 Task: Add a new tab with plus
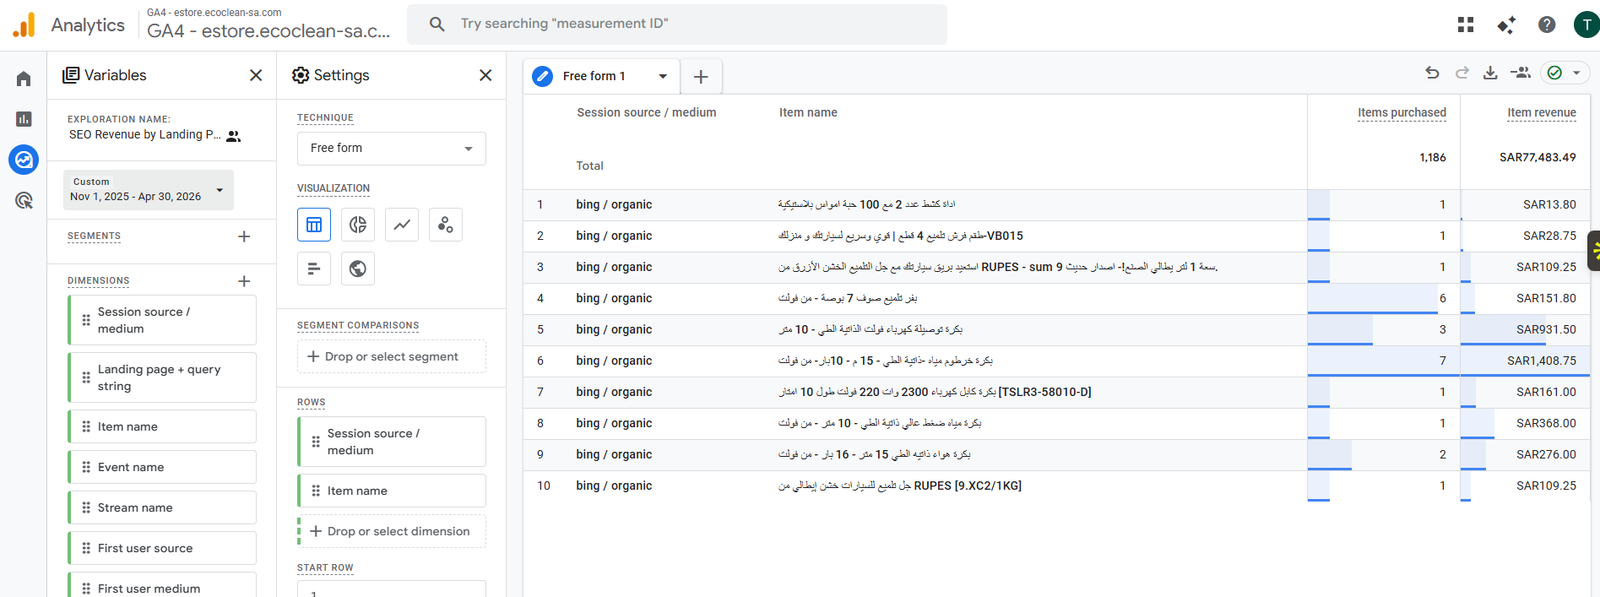pyautogui.click(x=701, y=76)
